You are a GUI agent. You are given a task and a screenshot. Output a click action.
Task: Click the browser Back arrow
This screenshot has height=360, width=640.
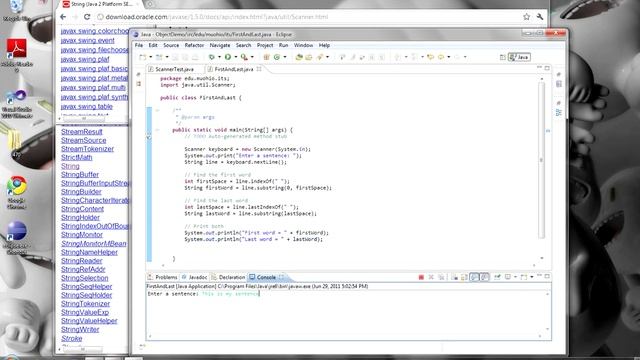coord(63,17)
